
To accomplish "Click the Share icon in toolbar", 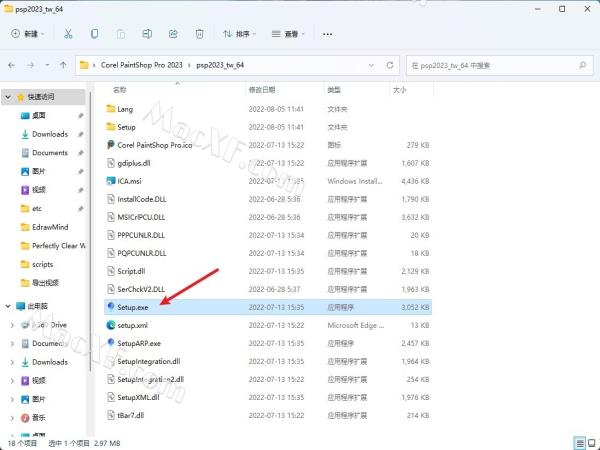I will (x=173, y=34).
